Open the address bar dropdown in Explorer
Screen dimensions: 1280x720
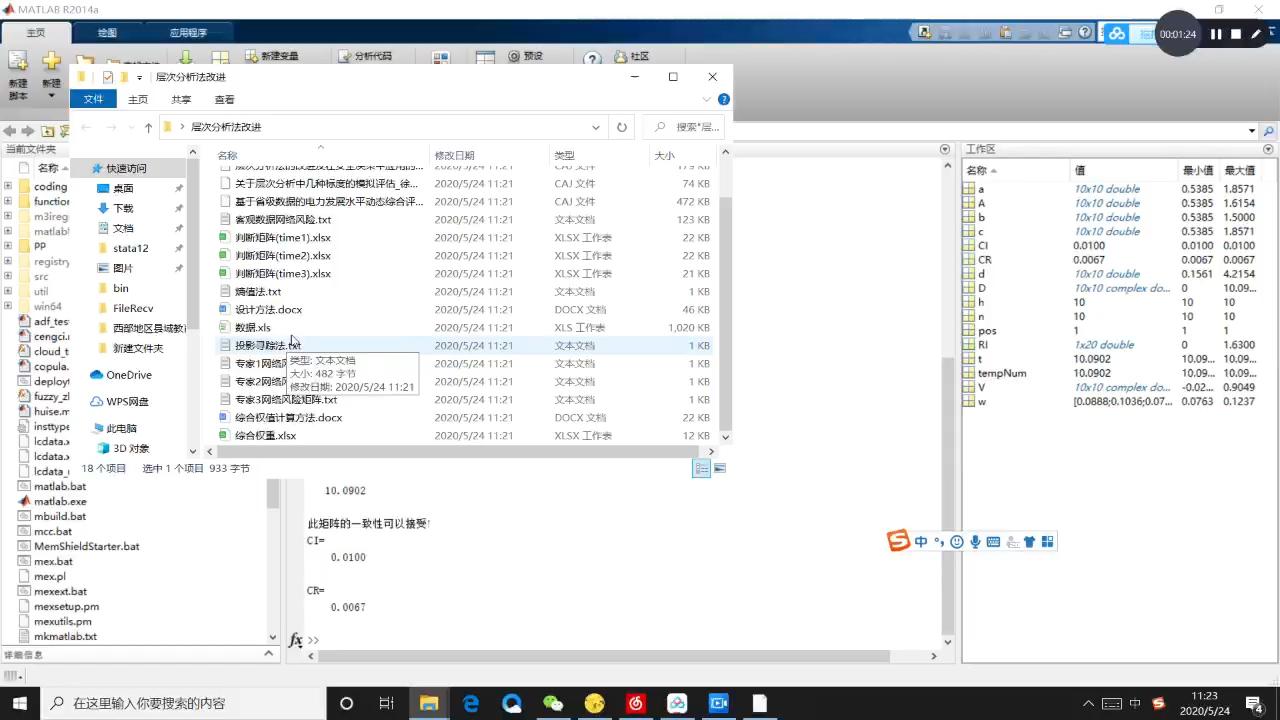click(596, 127)
